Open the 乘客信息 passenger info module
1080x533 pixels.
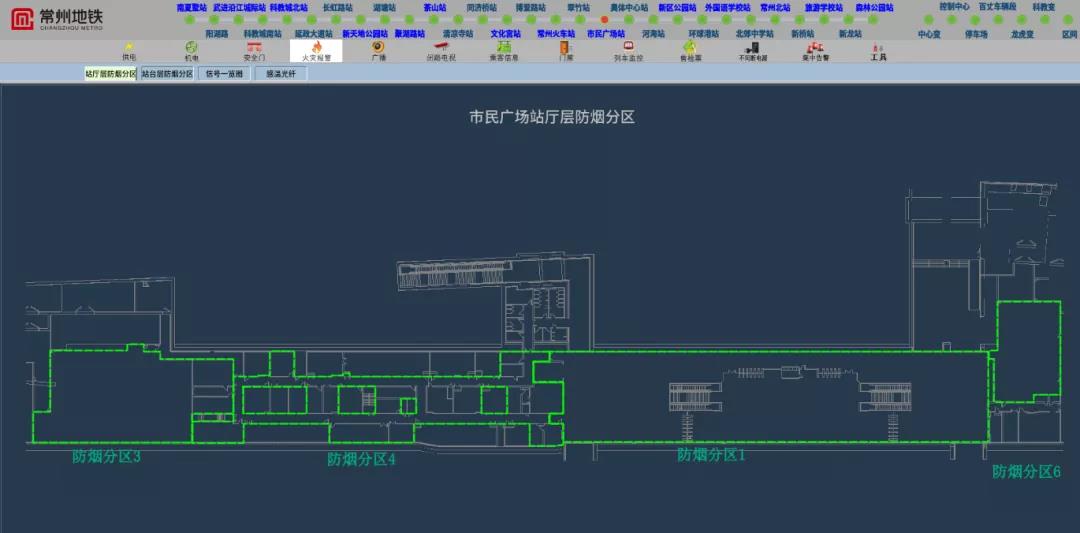click(503, 51)
